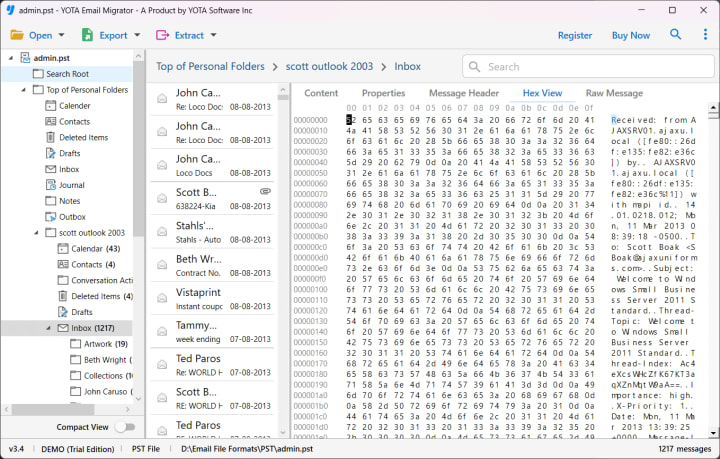Click attachment paperclip on Scott B 638224-Kia email
This screenshot has height=459, width=720.
pos(265,191)
